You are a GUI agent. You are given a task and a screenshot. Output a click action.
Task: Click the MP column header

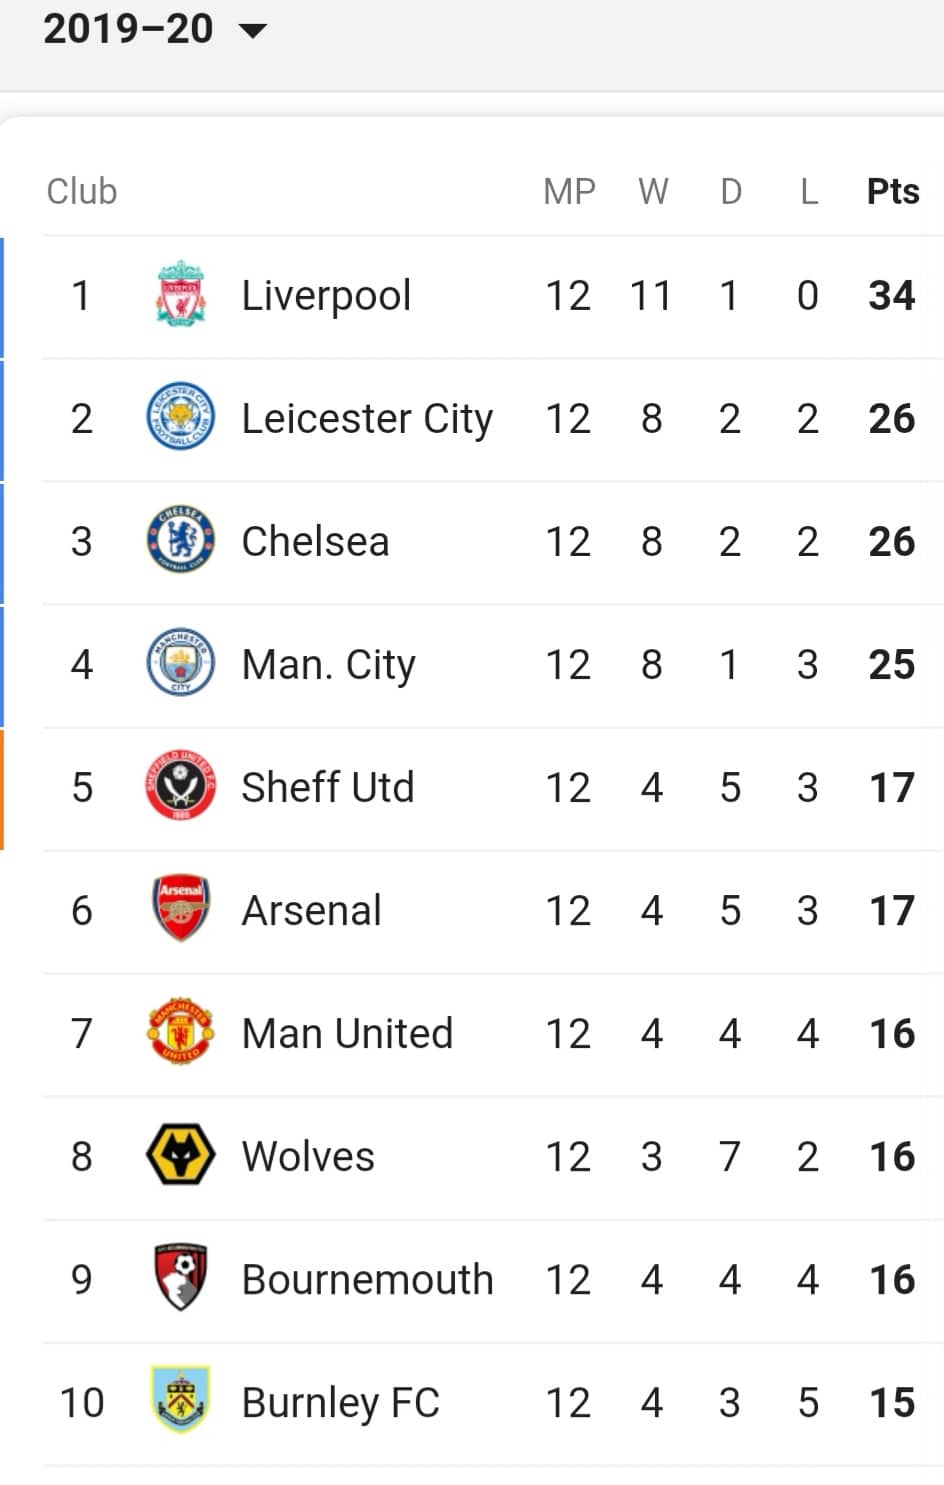tap(569, 191)
